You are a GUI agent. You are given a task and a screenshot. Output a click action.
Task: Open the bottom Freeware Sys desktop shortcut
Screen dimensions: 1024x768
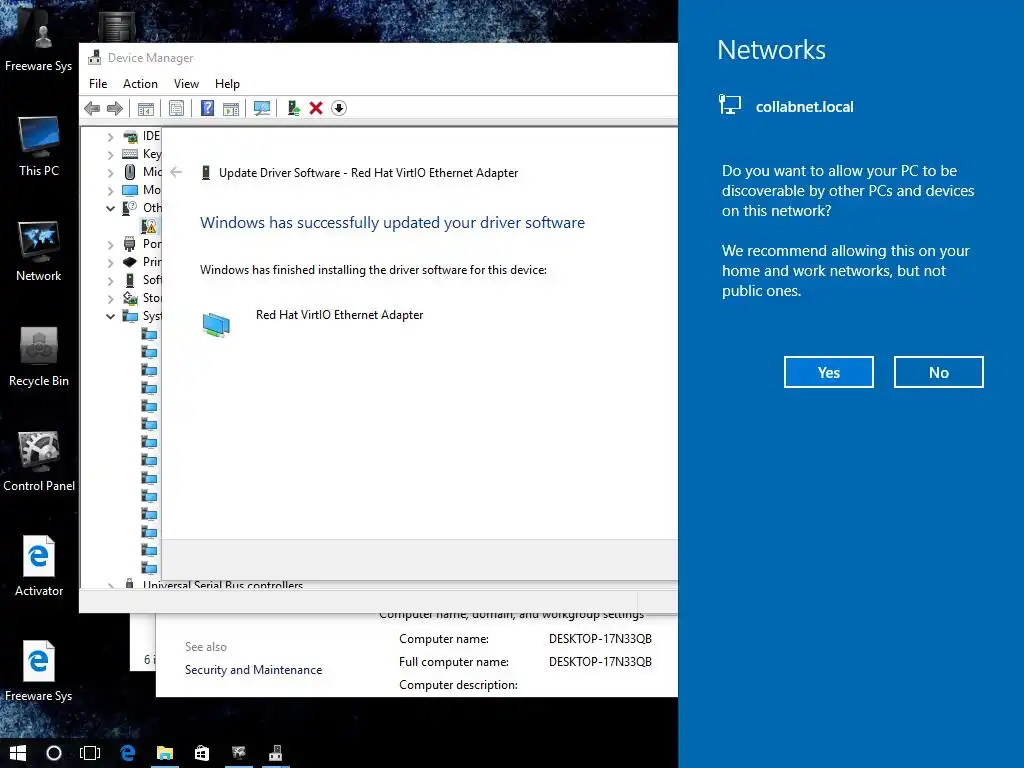coord(39,671)
